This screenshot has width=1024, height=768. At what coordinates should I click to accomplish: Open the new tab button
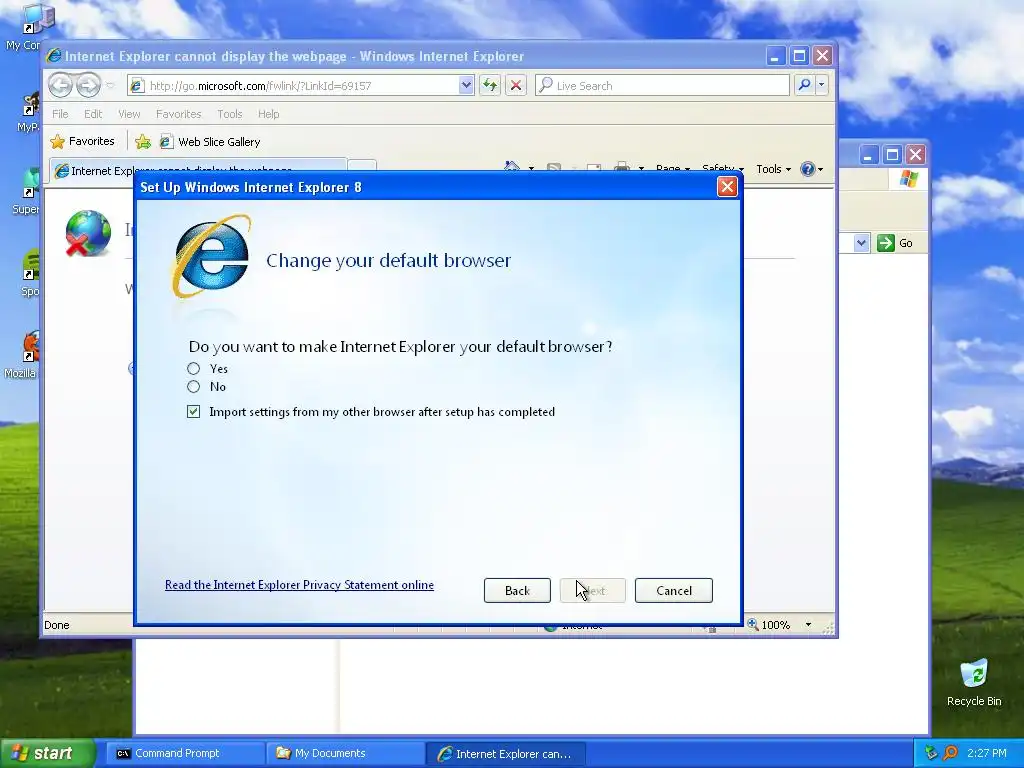(x=362, y=166)
